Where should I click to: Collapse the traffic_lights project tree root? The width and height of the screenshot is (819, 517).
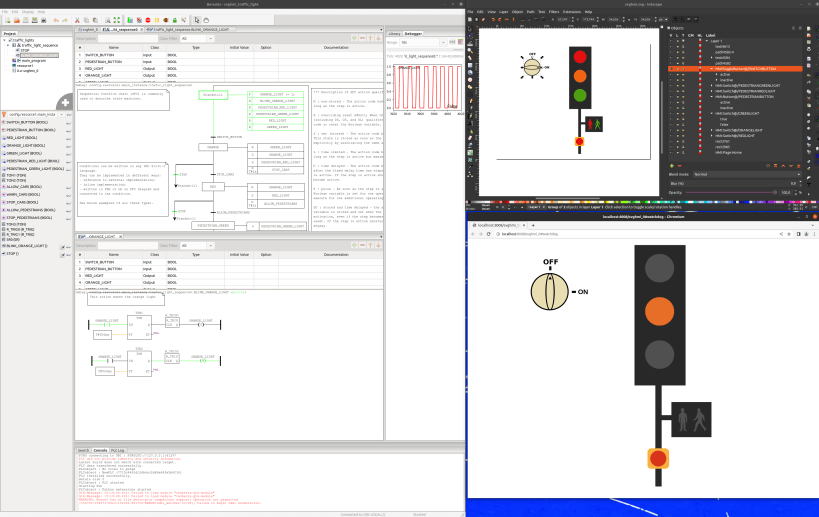[x=5, y=40]
